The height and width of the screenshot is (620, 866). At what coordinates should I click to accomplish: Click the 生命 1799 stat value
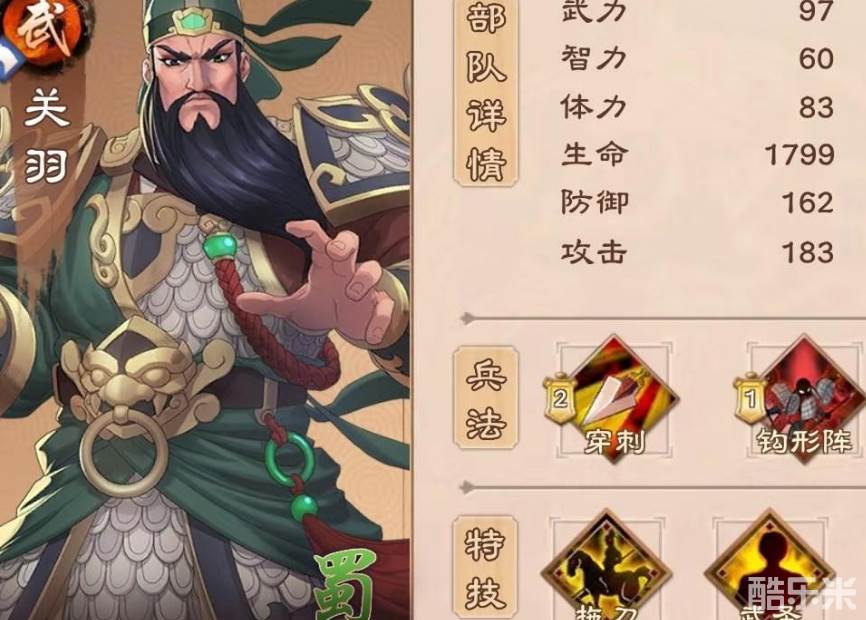(800, 155)
